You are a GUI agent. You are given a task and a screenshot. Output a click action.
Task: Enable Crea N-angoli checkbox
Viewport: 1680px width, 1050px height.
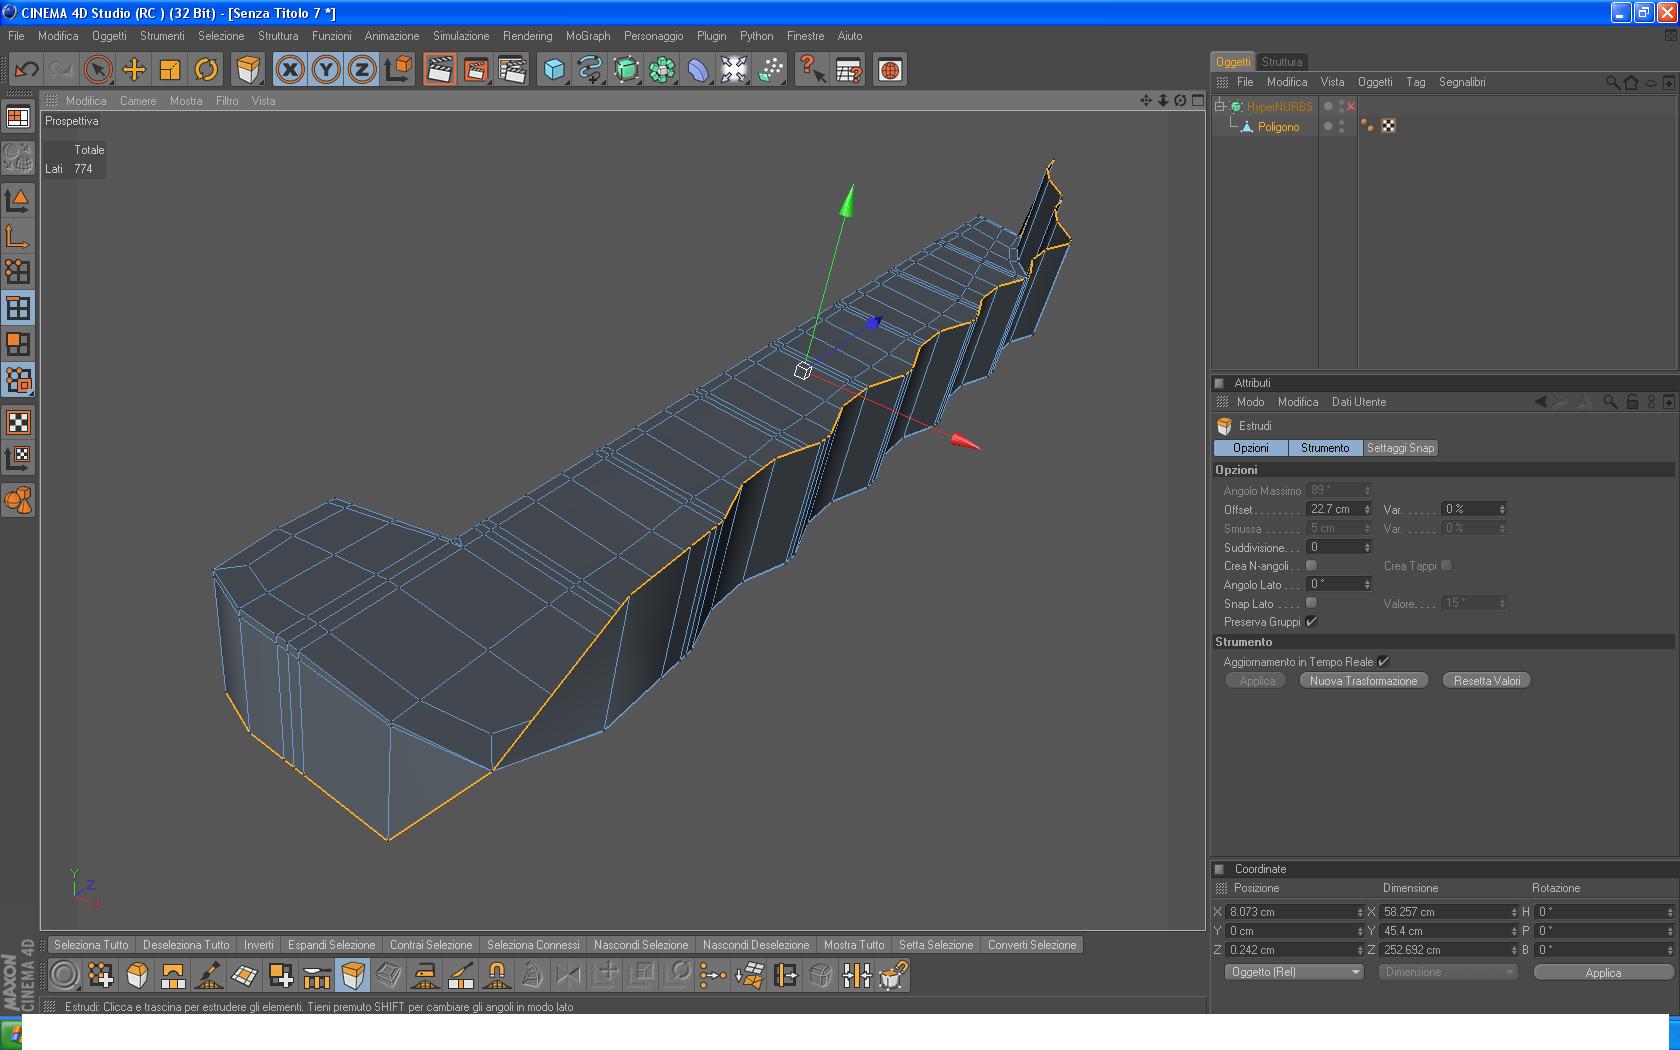[x=1311, y=566]
